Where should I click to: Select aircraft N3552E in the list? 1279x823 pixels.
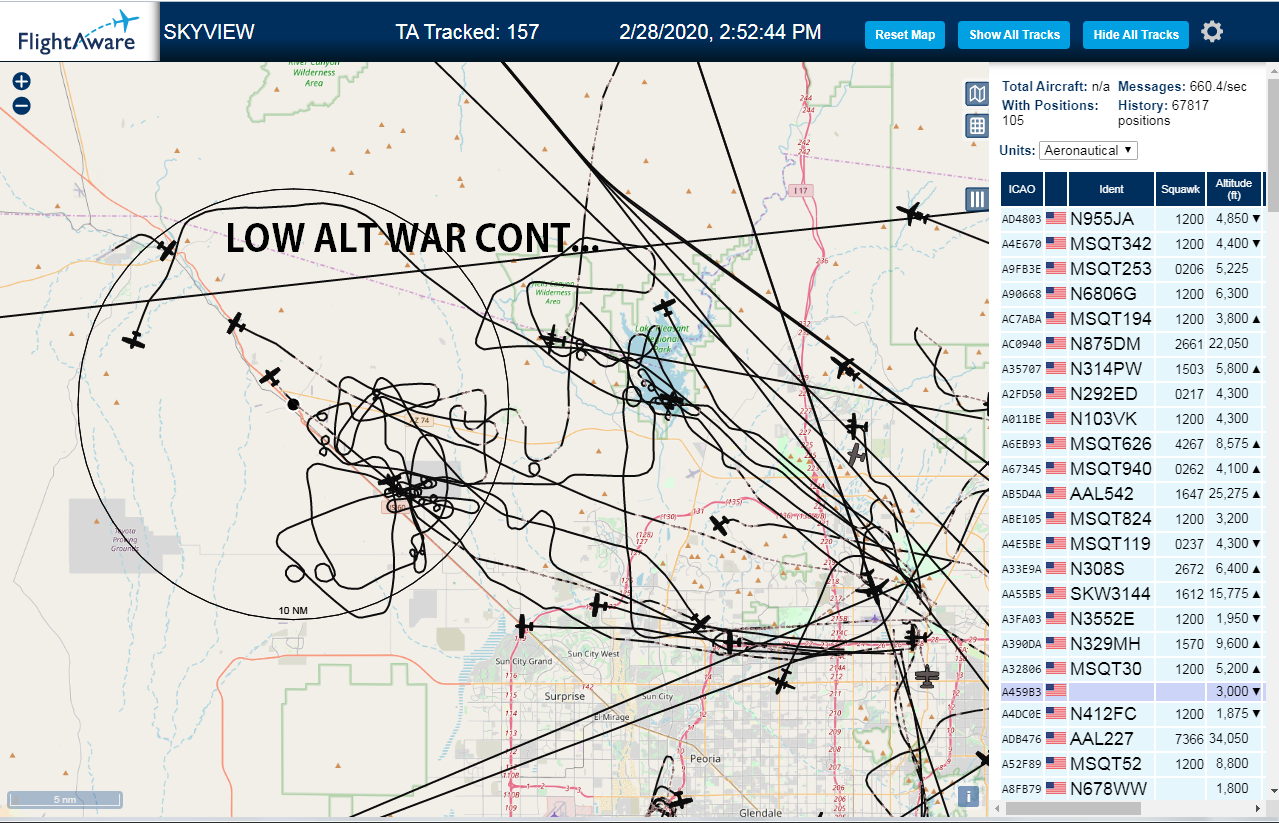coord(1133,618)
